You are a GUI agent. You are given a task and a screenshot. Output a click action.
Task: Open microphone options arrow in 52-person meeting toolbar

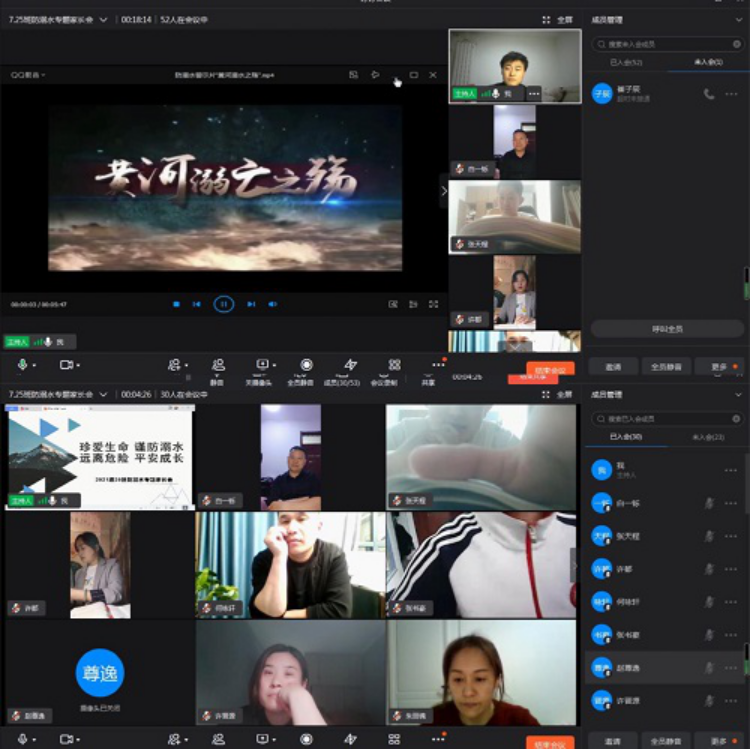(34, 365)
